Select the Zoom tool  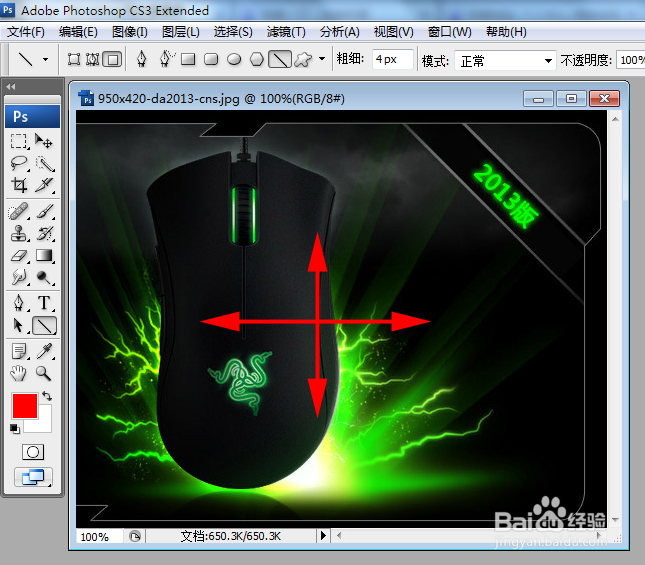point(44,373)
